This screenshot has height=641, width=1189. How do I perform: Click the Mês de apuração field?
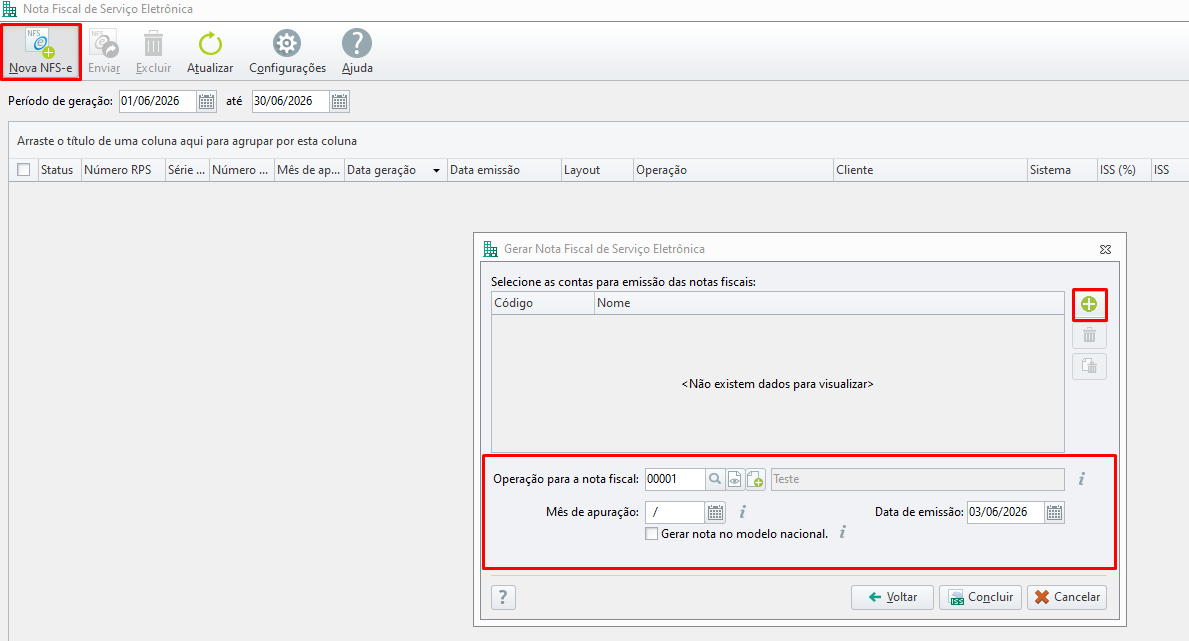pyautogui.click(x=674, y=512)
